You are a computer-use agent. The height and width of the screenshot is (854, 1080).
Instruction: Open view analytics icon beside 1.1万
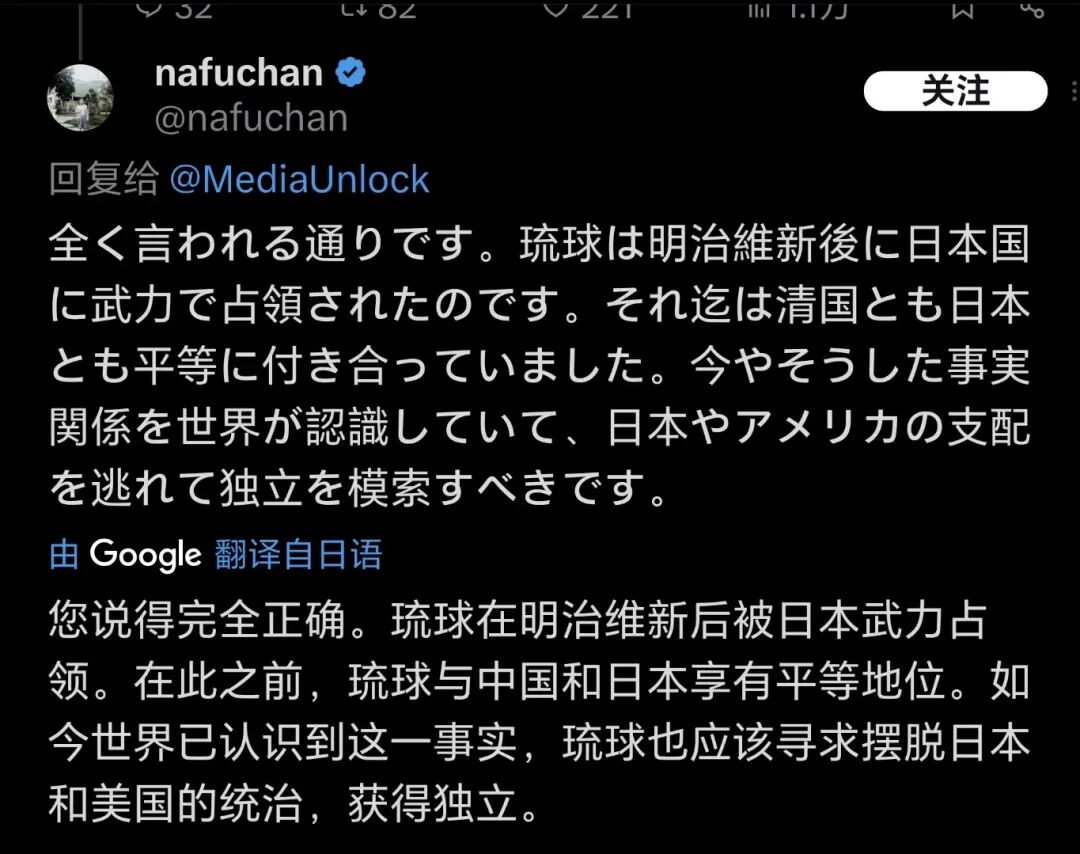(x=759, y=8)
